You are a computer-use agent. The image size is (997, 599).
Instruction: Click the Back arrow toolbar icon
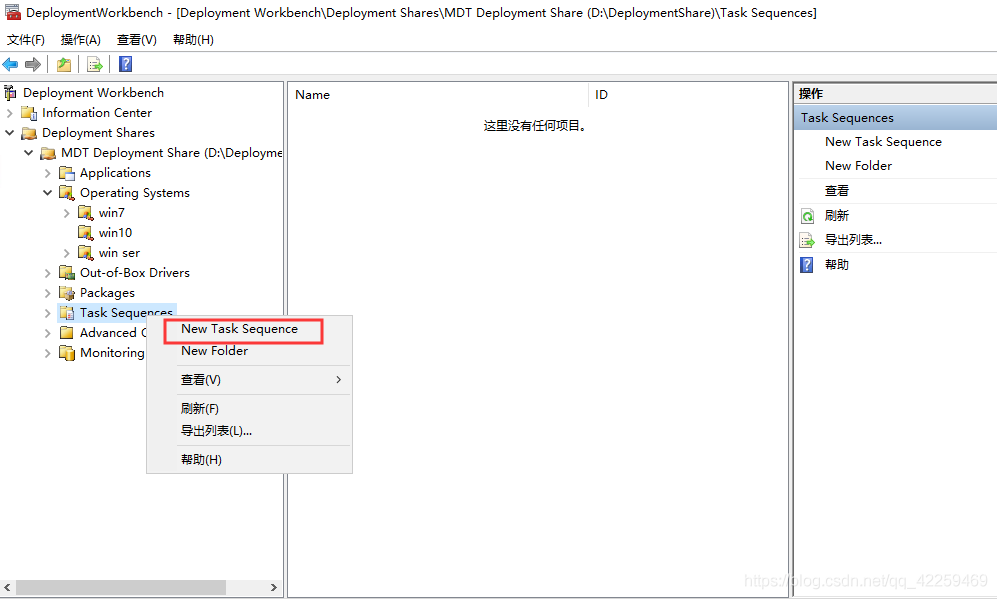pos(10,64)
